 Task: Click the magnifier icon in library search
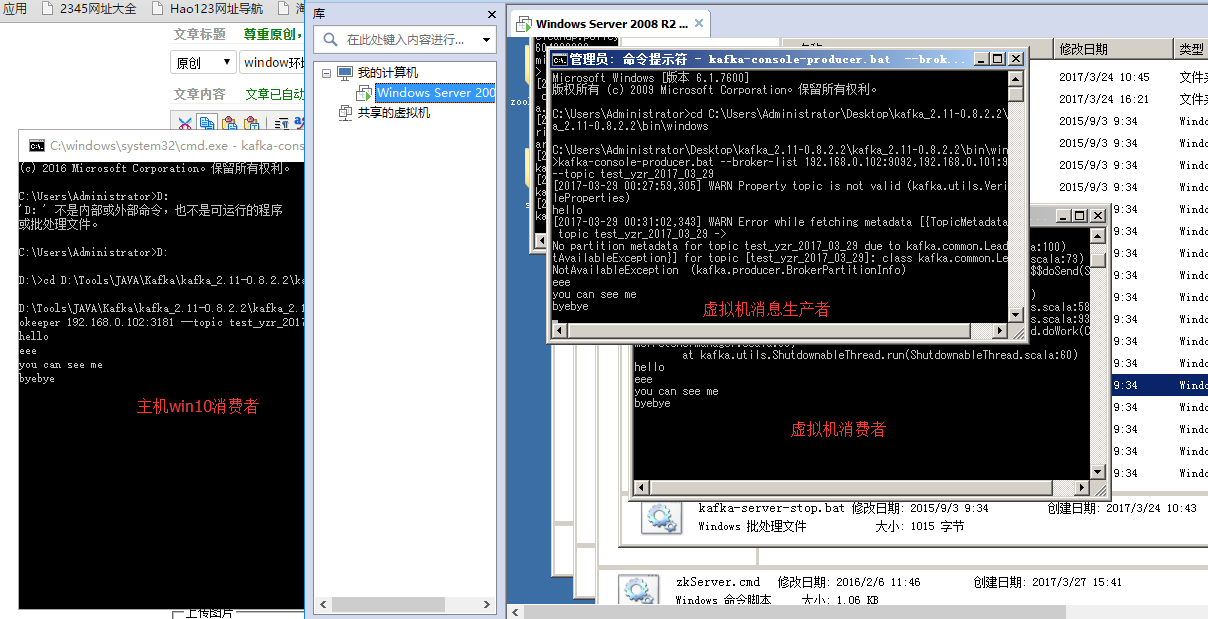pyautogui.click(x=331, y=40)
